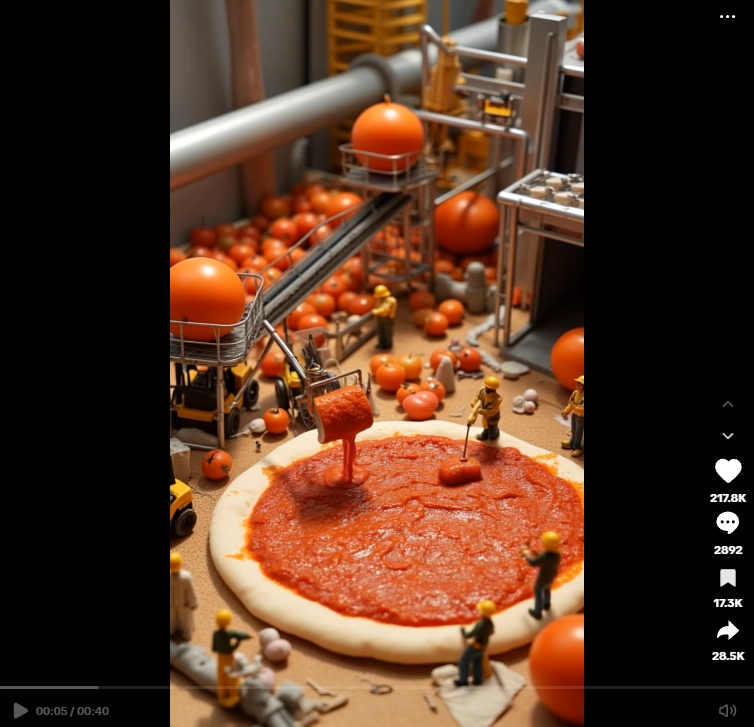Viewport: 754px width, 727px height.
Task: Click the 217.8K likes count
Action: 728,498
